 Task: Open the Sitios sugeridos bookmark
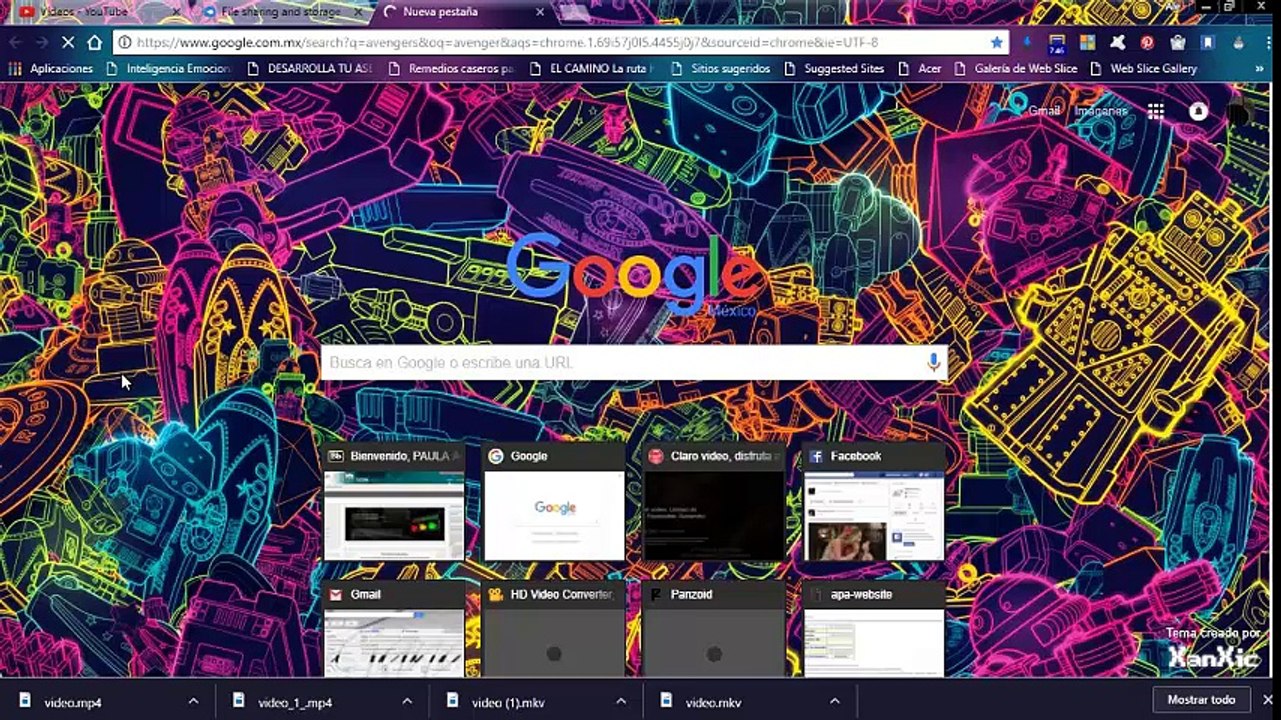pyautogui.click(x=720, y=69)
